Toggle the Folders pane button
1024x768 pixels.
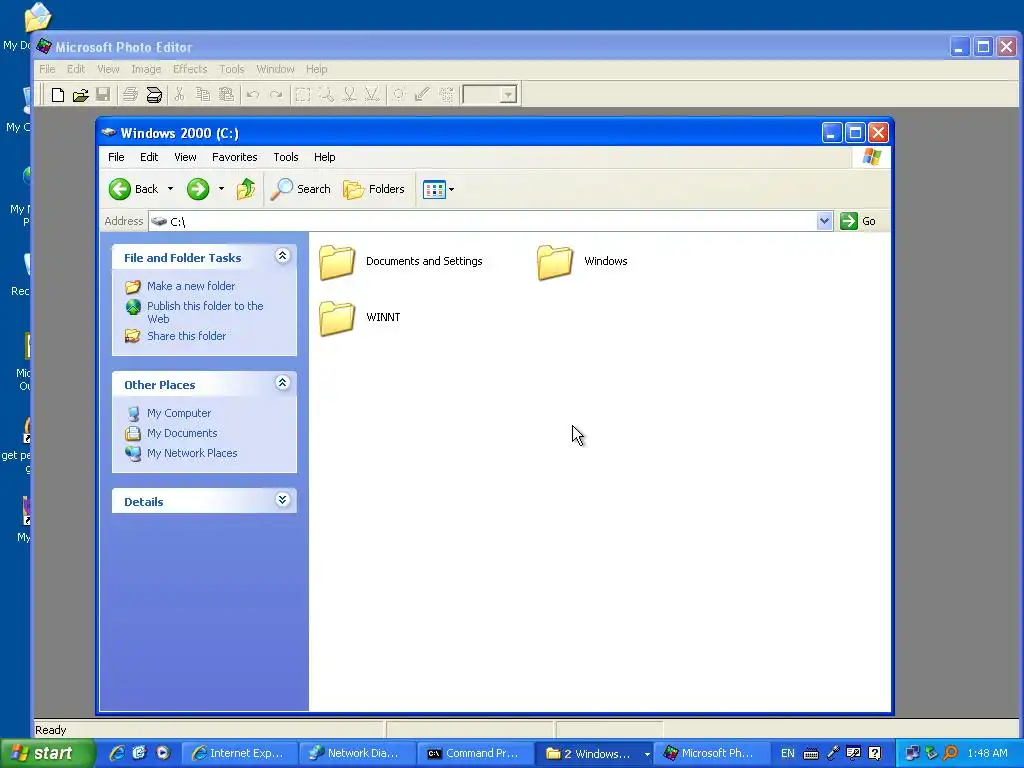374,189
